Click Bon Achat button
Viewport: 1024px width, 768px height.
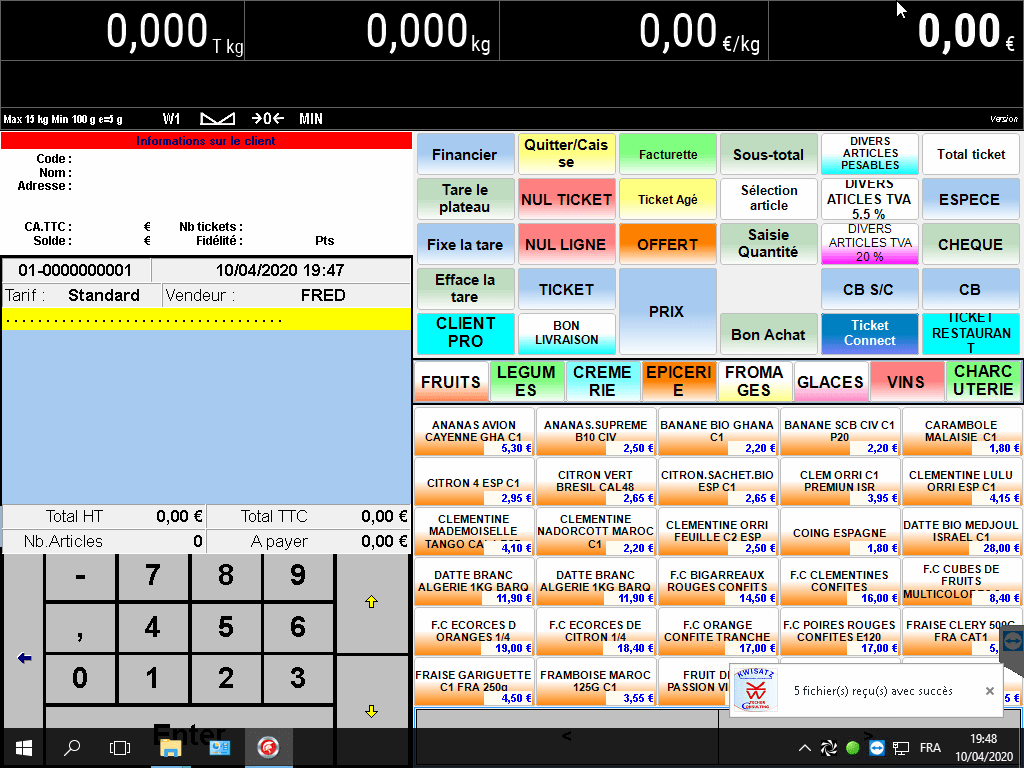(769, 334)
